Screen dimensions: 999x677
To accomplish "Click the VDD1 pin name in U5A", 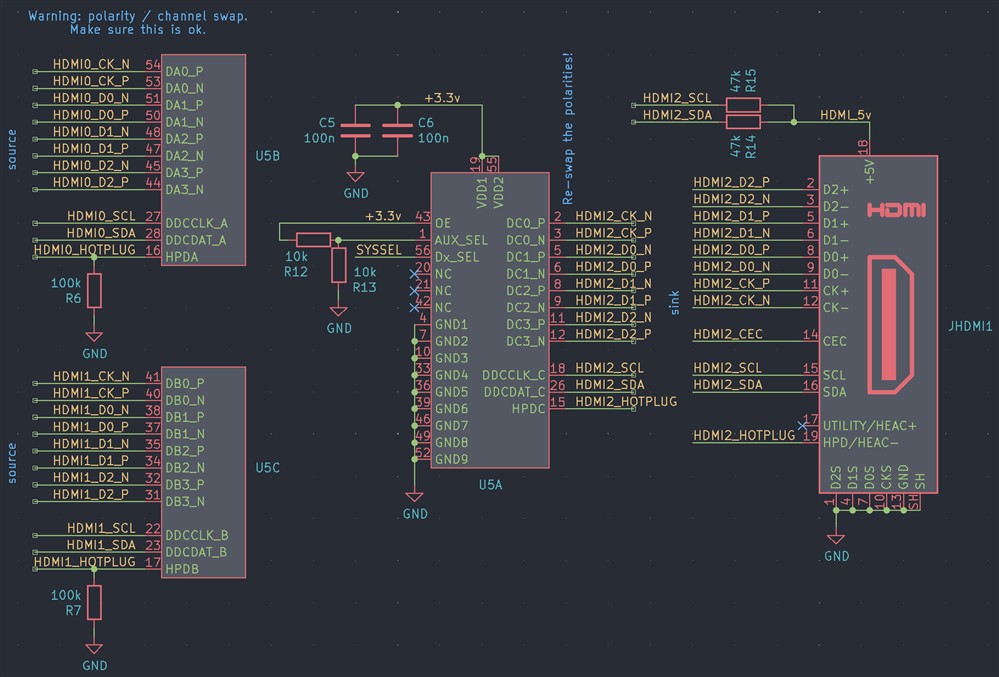I will pos(482,193).
